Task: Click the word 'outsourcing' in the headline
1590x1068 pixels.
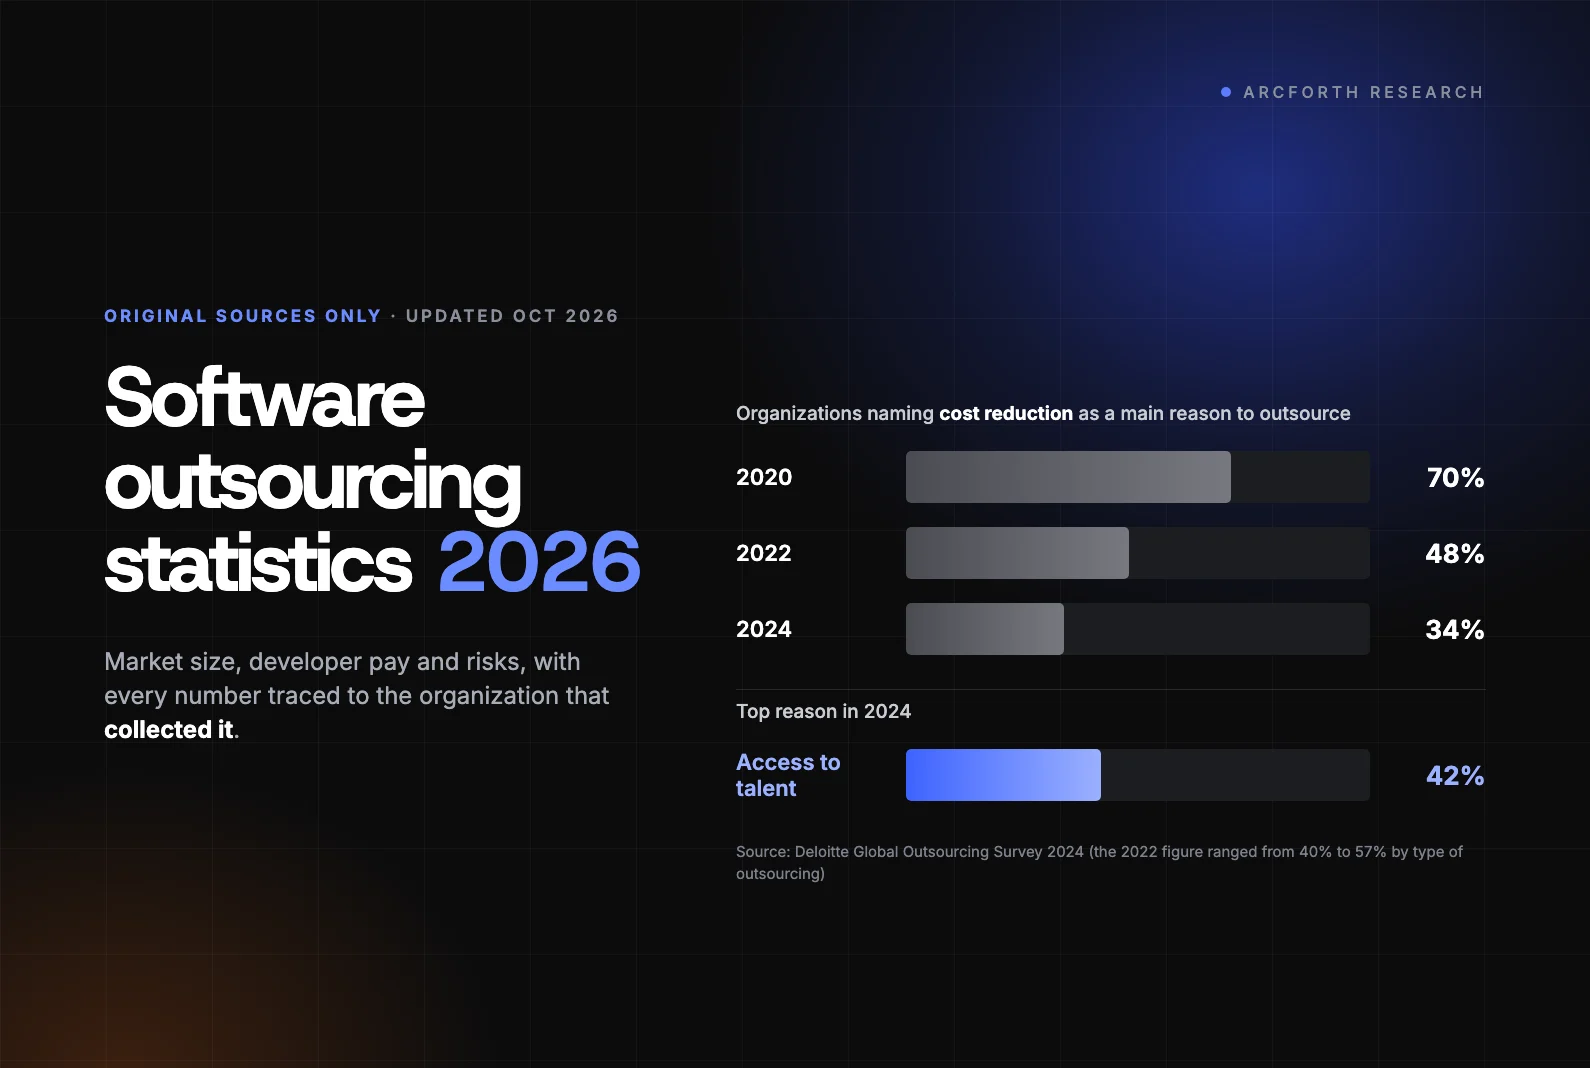Action: [x=313, y=483]
